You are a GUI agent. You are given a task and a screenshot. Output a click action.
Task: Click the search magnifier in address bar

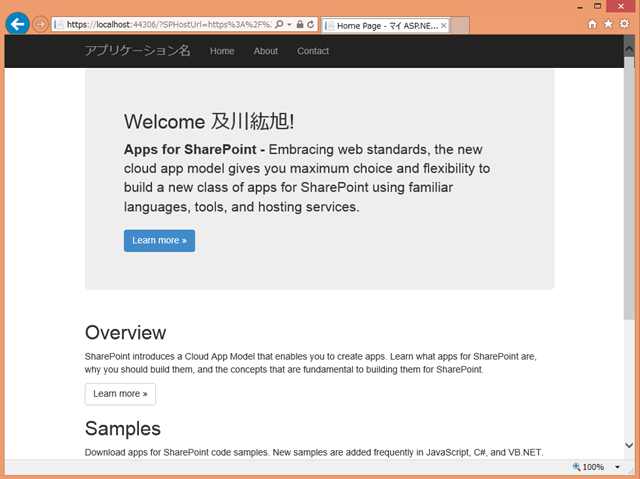pos(277,24)
